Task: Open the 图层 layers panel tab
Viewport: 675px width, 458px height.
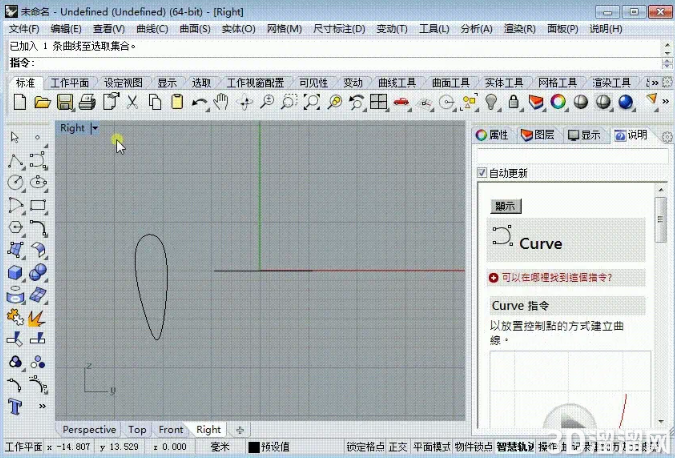Action: (538, 135)
